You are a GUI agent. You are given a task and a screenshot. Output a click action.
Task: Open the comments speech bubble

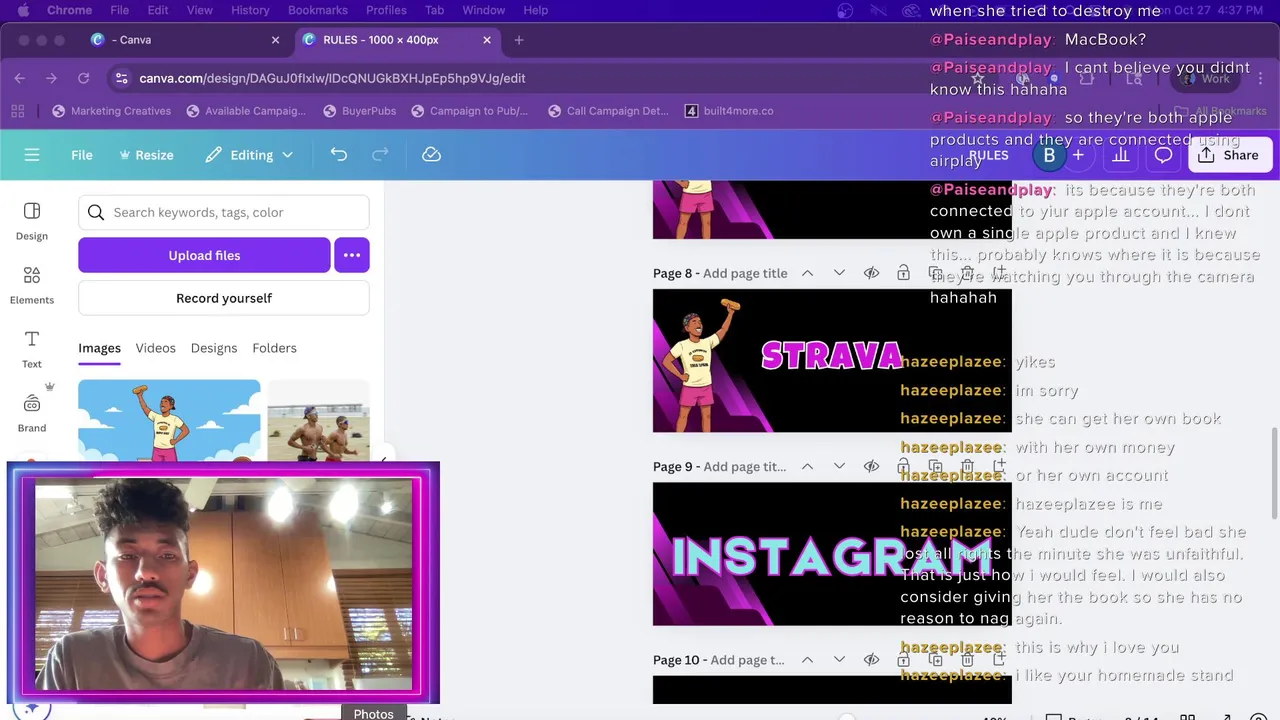click(1163, 155)
